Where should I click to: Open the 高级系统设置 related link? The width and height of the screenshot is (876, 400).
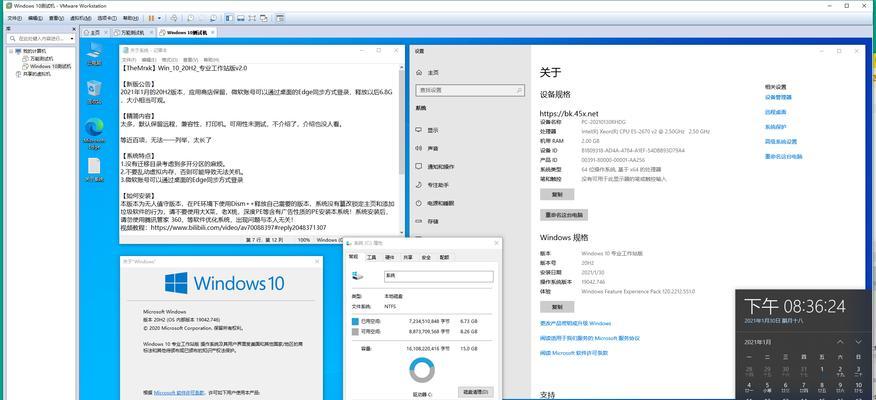tap(780, 142)
